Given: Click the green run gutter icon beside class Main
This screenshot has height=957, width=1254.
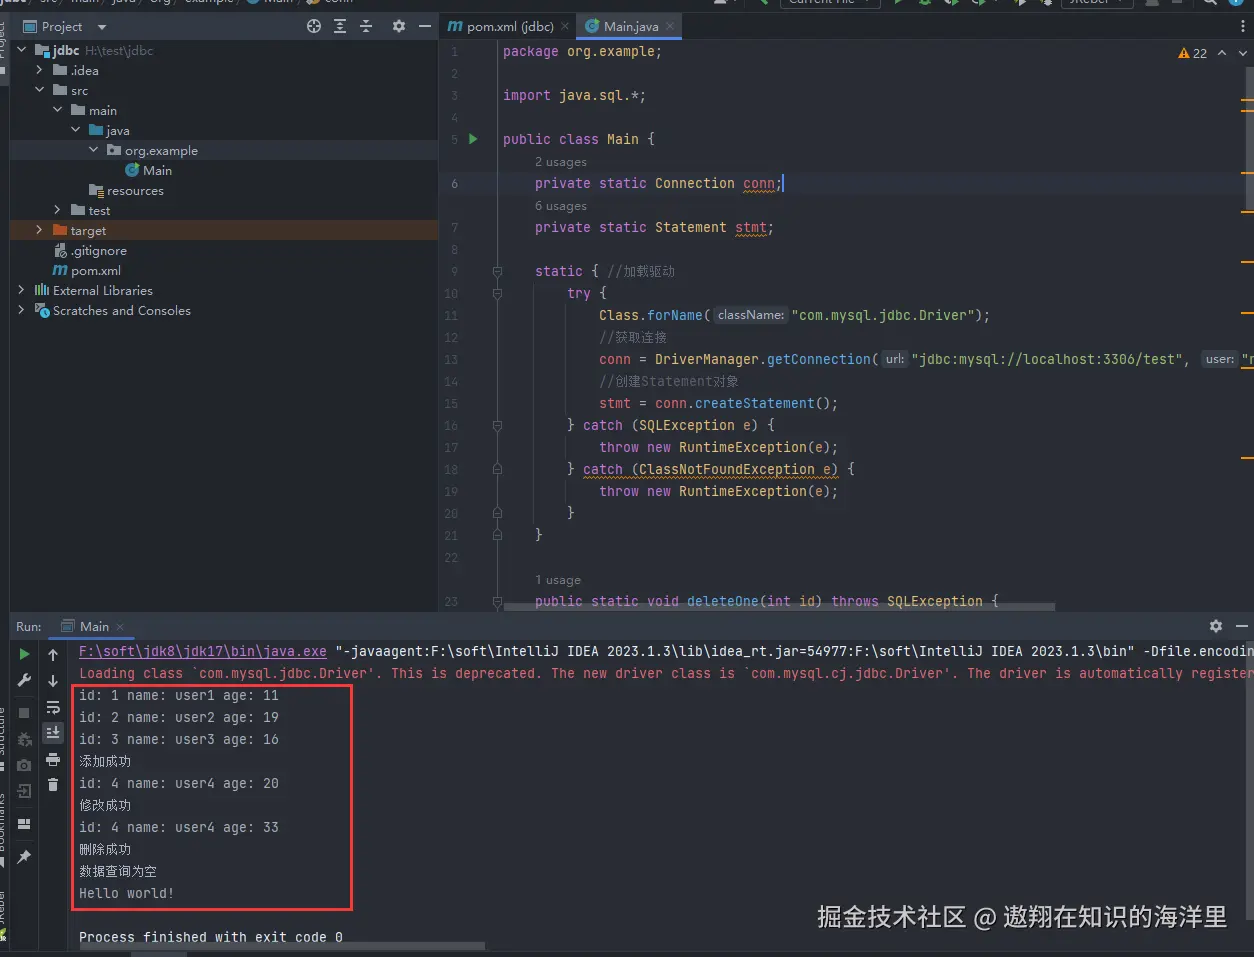Looking at the screenshot, I should tap(473, 139).
